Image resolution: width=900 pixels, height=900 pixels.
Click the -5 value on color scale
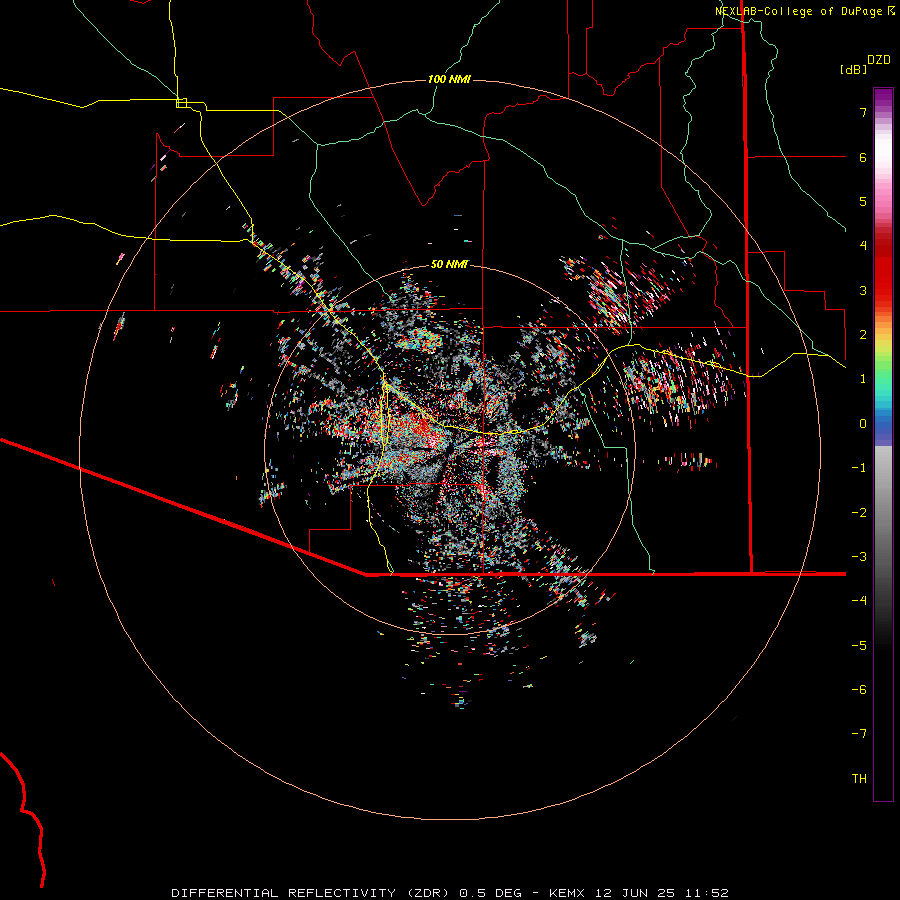(859, 646)
